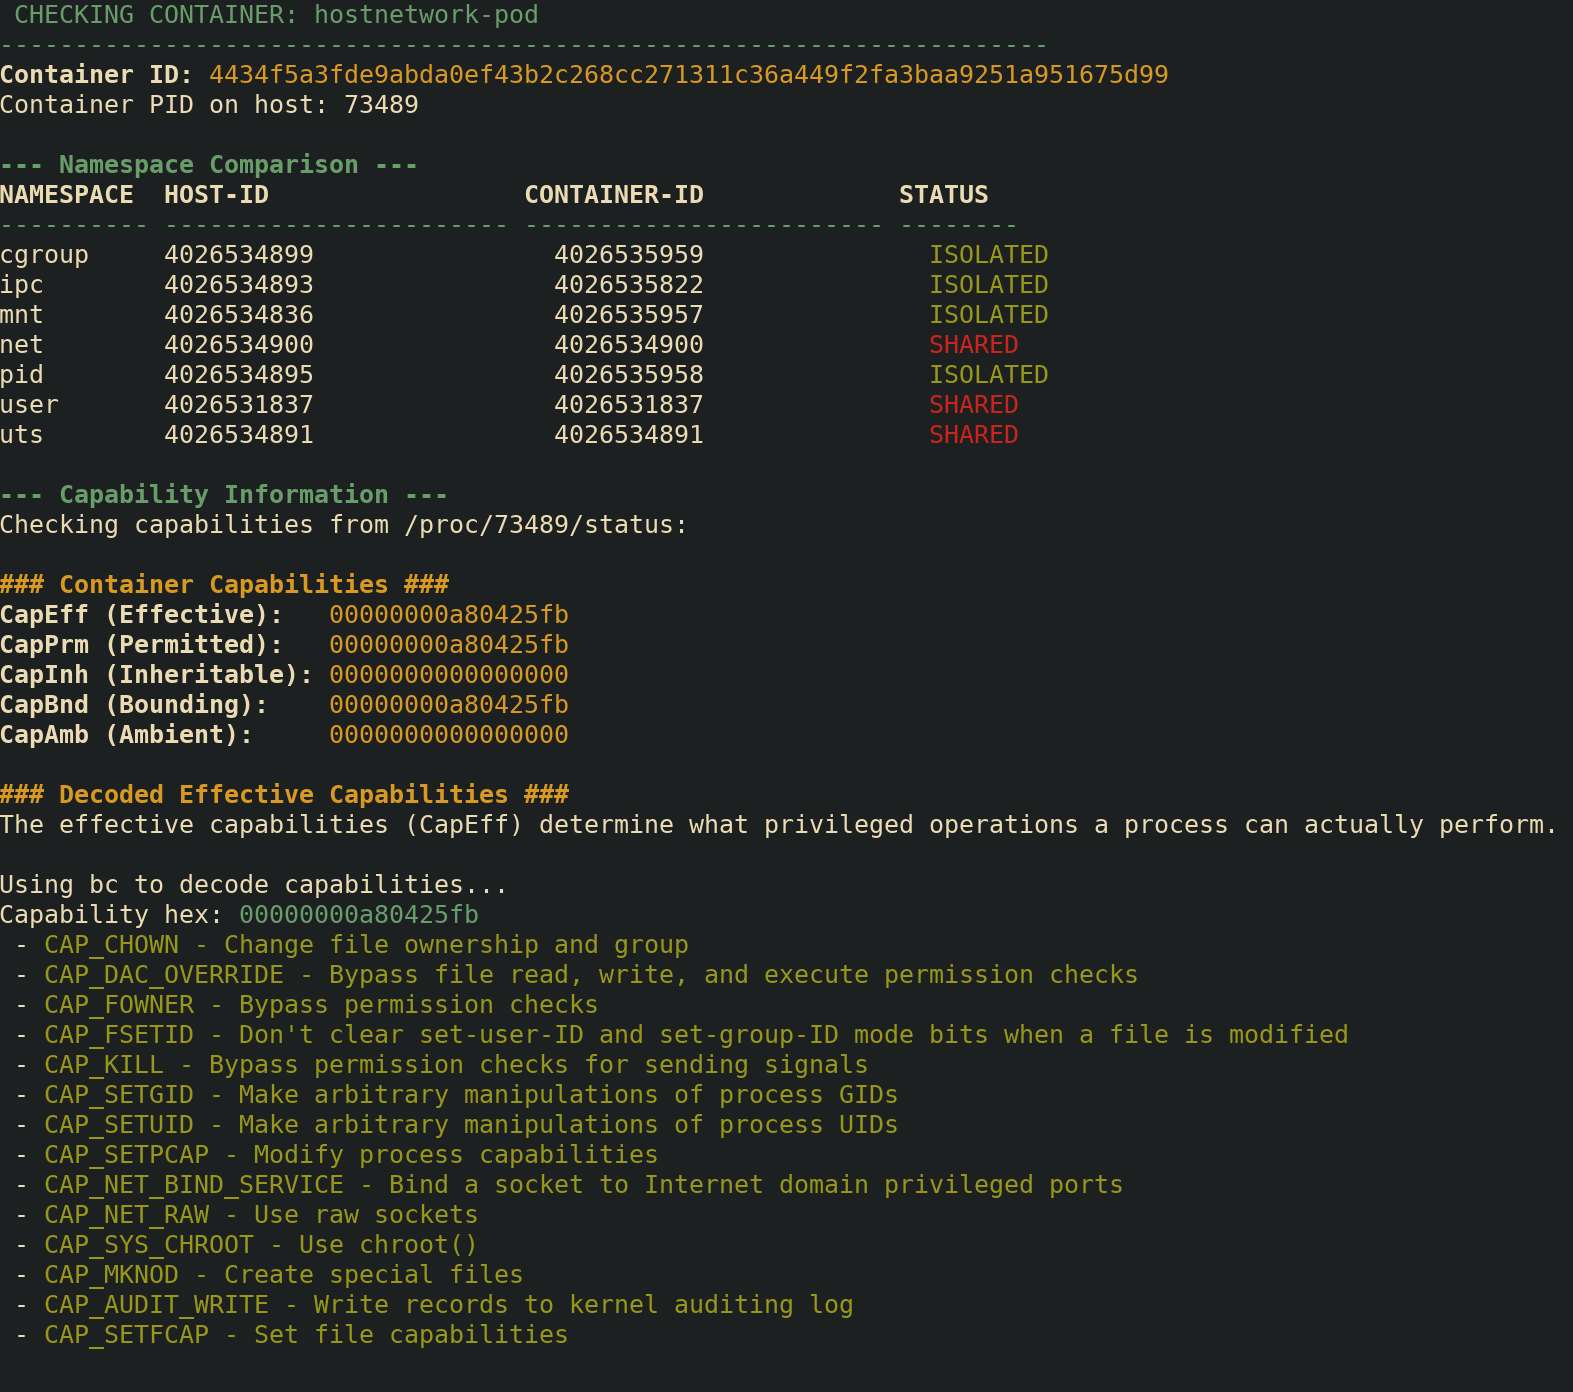Viewport: 1573px width, 1392px height.
Task: Click the pid namespace container ID 4026535958
Action: pos(628,375)
